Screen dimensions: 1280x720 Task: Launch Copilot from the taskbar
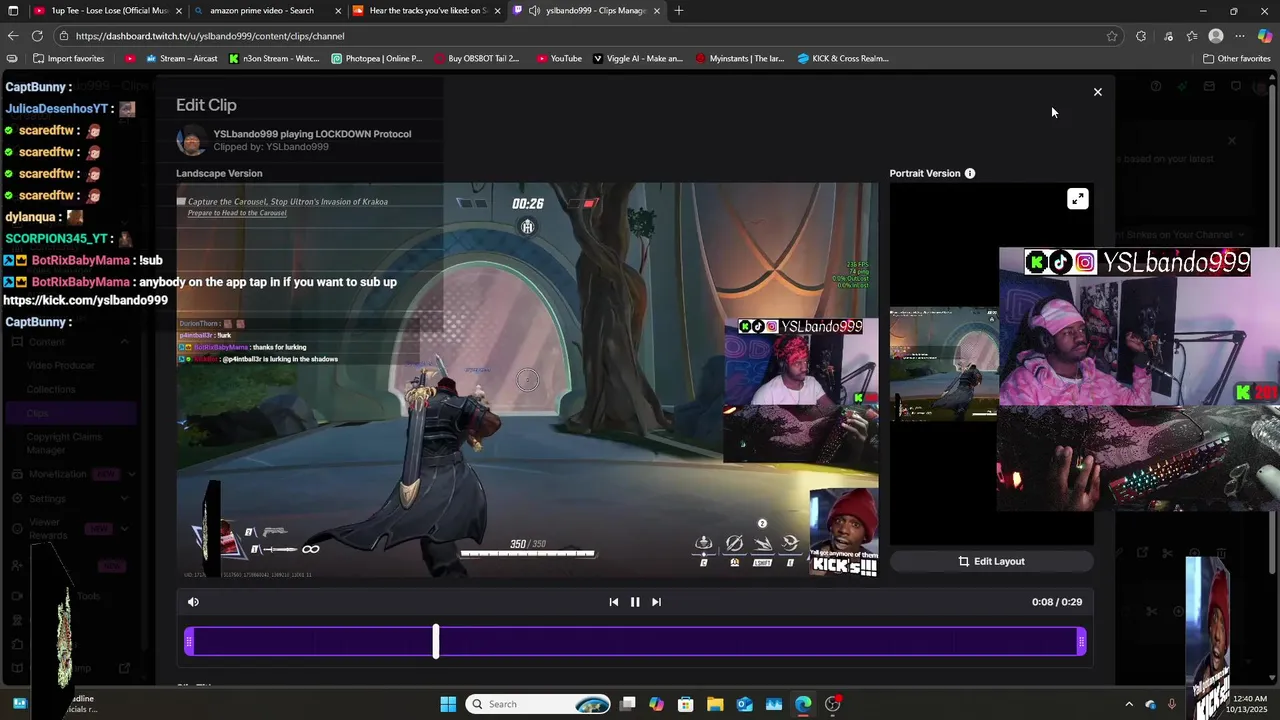(x=656, y=704)
